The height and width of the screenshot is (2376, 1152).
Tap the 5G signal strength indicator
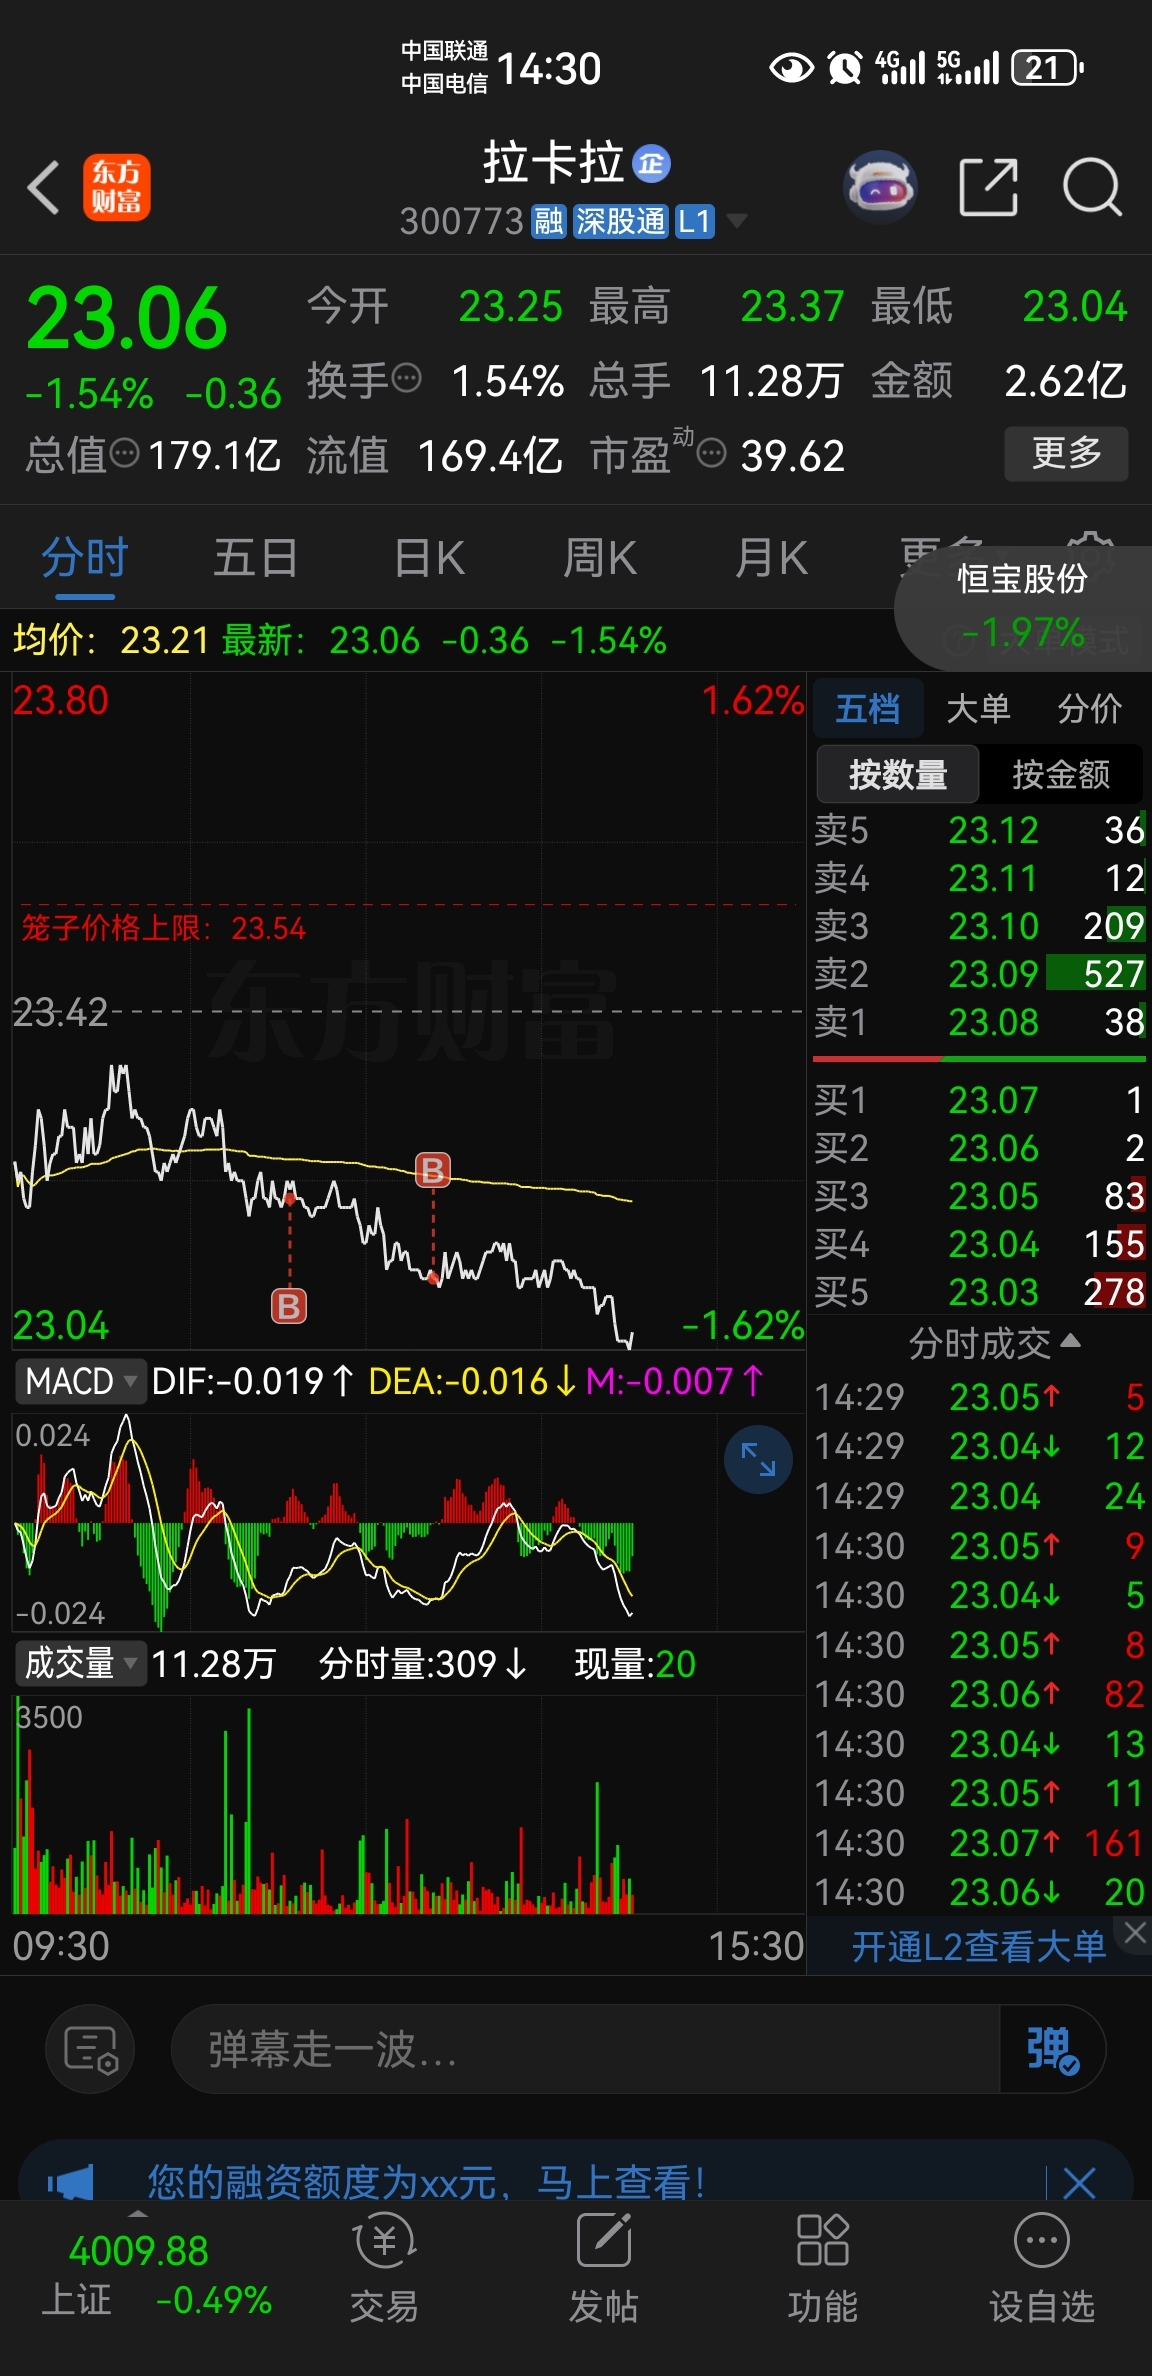(x=967, y=67)
